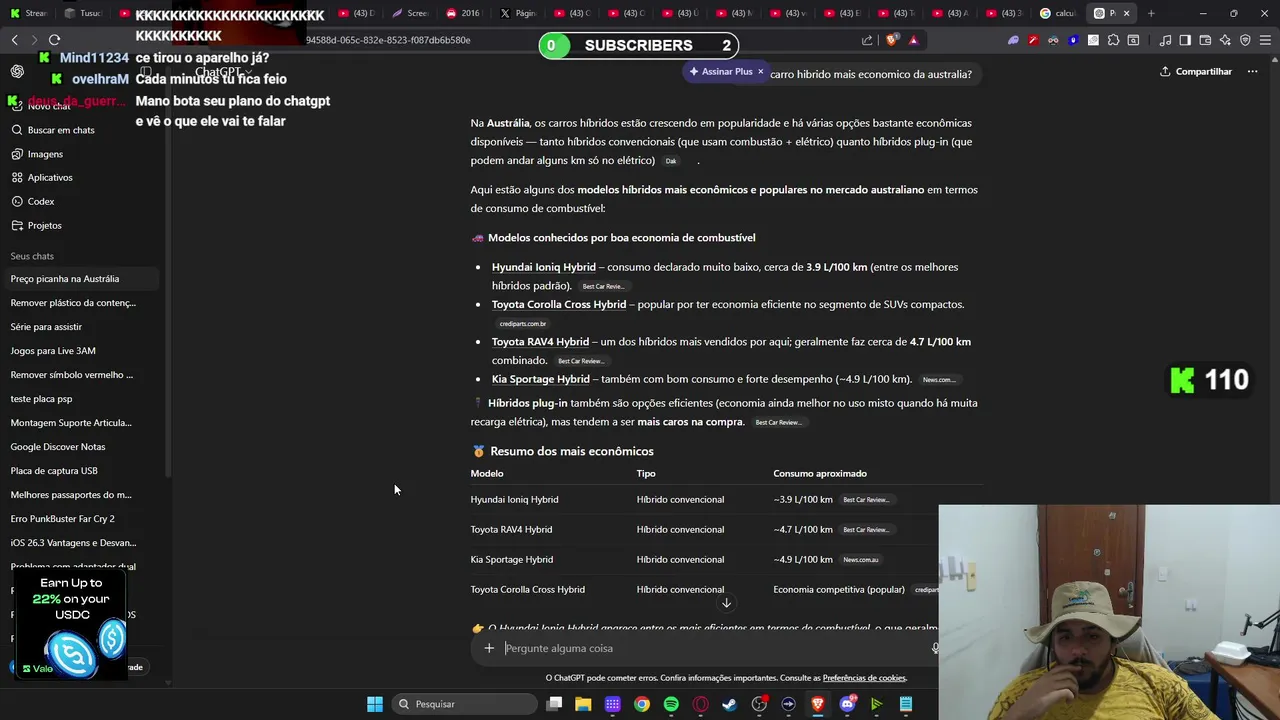Open chat 'Jogos para Live 3AM'
The width and height of the screenshot is (1280, 720).
click(x=80, y=351)
